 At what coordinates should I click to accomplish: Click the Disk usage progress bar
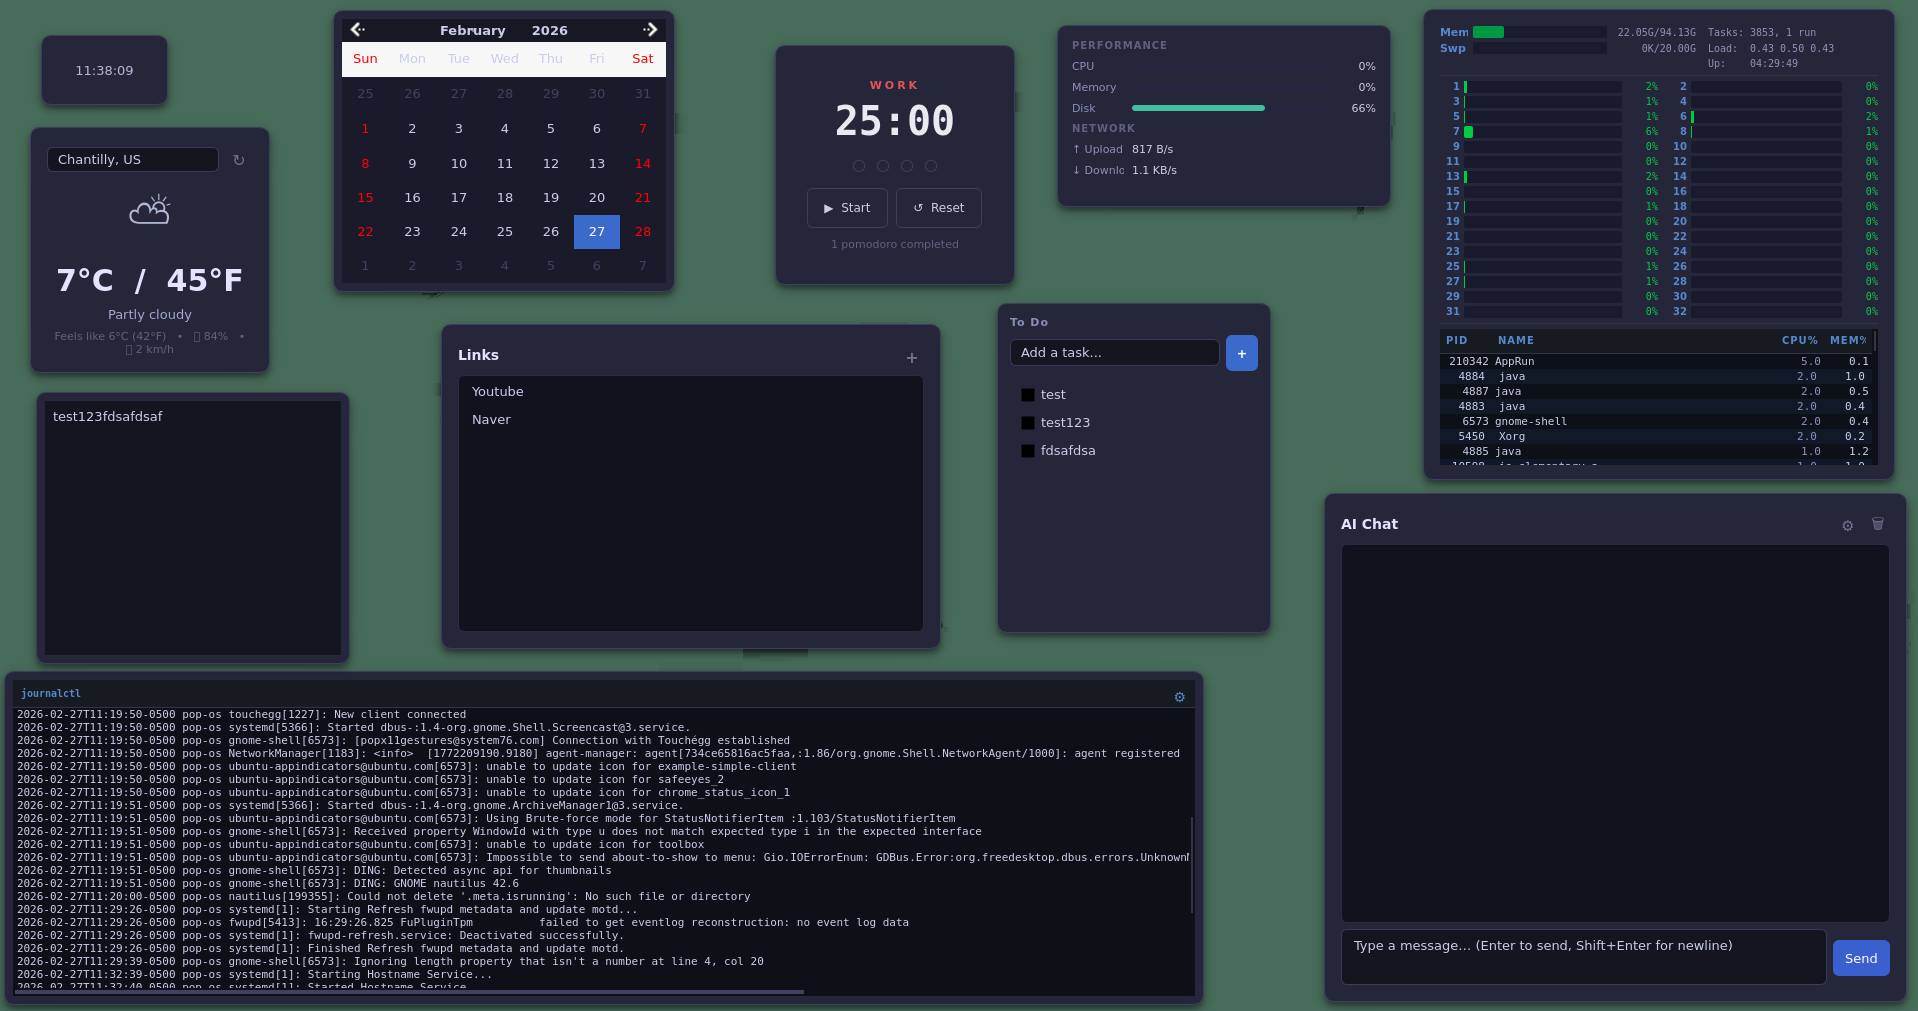click(1197, 108)
